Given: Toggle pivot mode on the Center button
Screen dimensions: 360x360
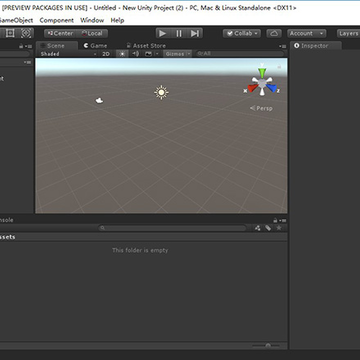Looking at the screenshot, I should click(60, 33).
